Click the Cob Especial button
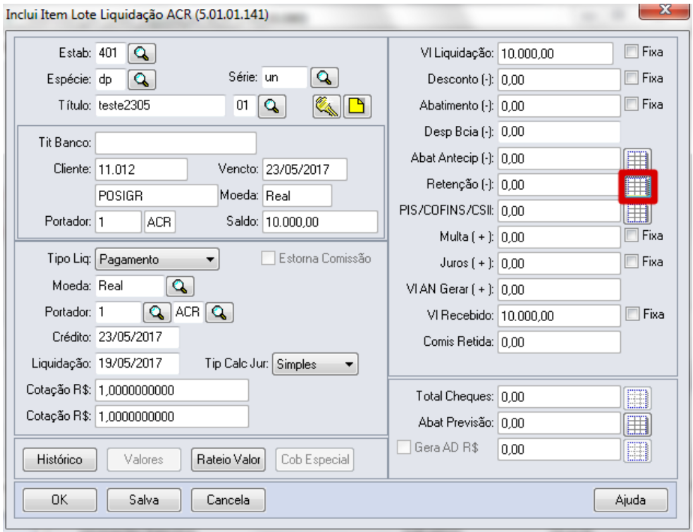 point(315,460)
